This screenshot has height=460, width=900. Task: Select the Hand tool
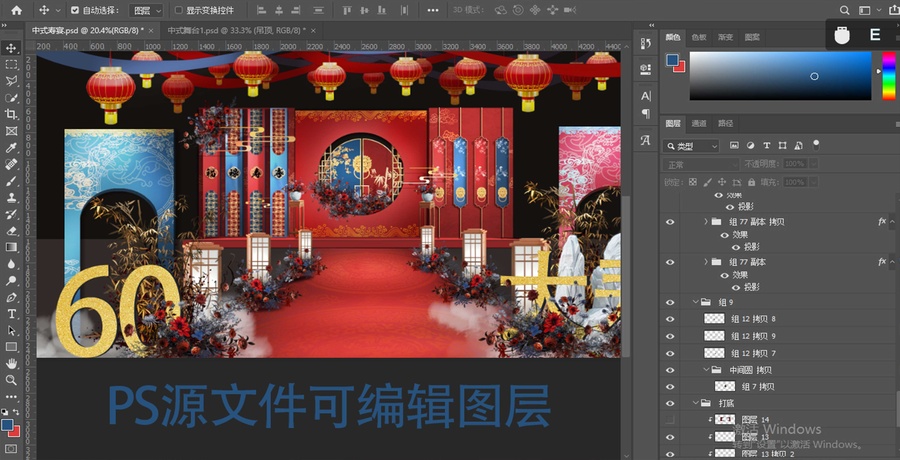[11, 364]
